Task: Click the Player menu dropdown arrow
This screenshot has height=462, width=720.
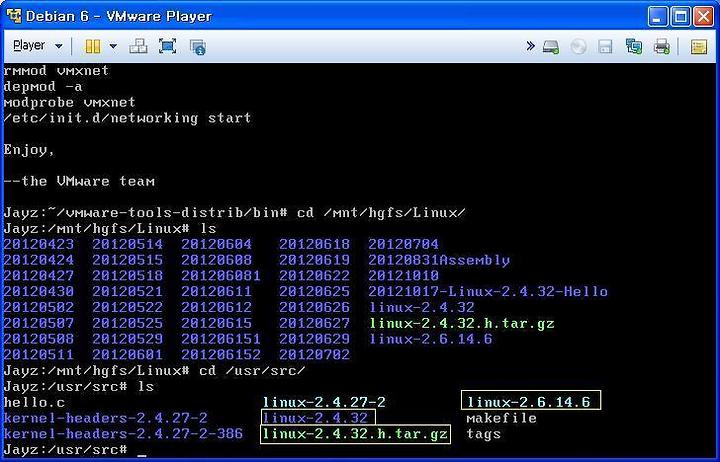Action: pyautogui.click(x=59, y=46)
